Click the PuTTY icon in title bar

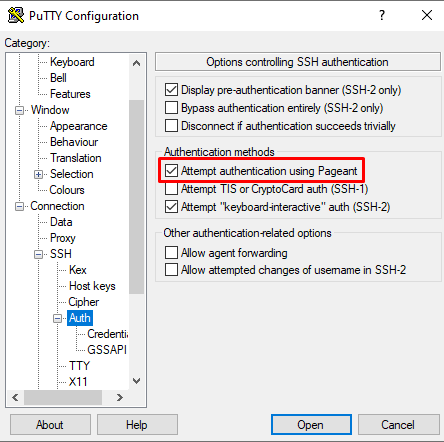click(16, 15)
